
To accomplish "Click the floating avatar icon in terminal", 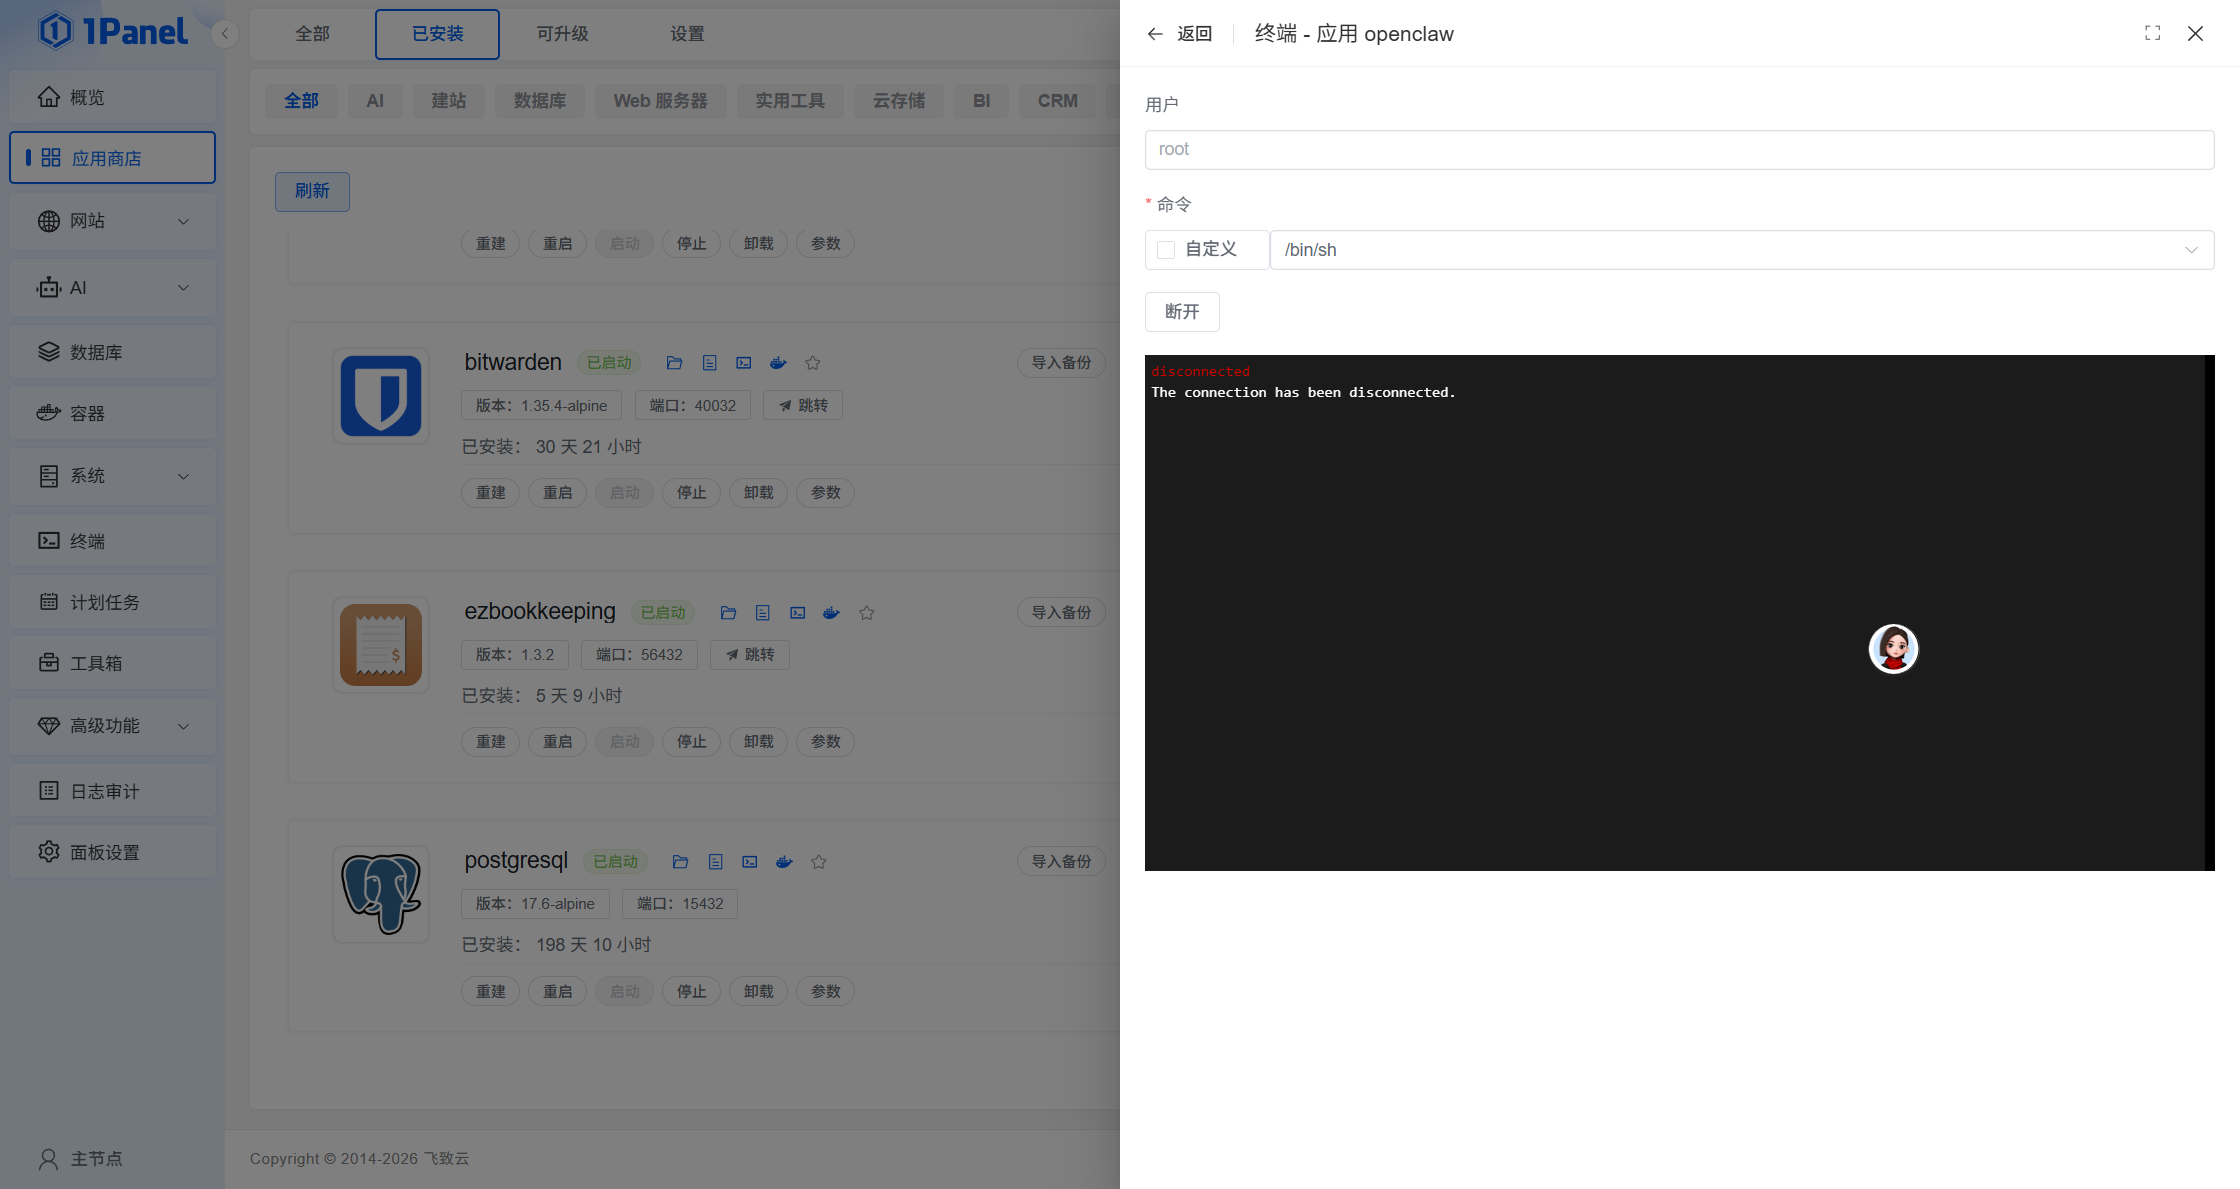I will tap(1893, 649).
